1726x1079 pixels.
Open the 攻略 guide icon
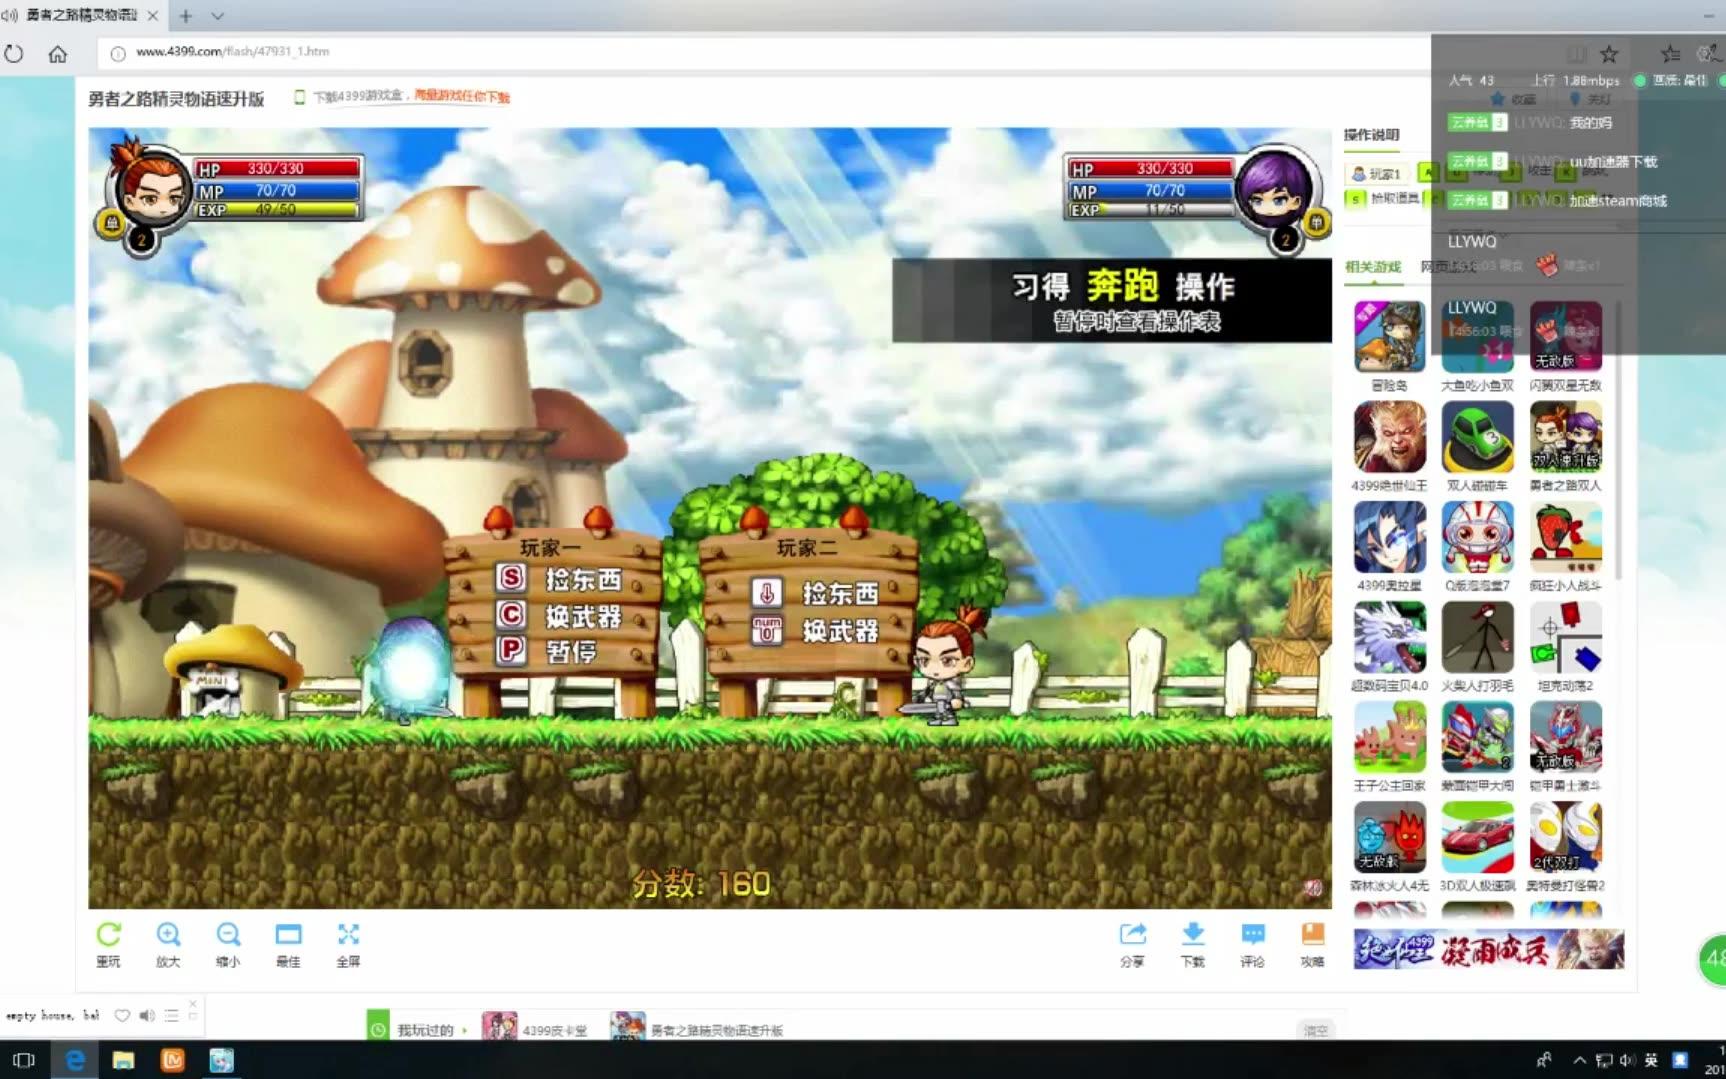1312,935
